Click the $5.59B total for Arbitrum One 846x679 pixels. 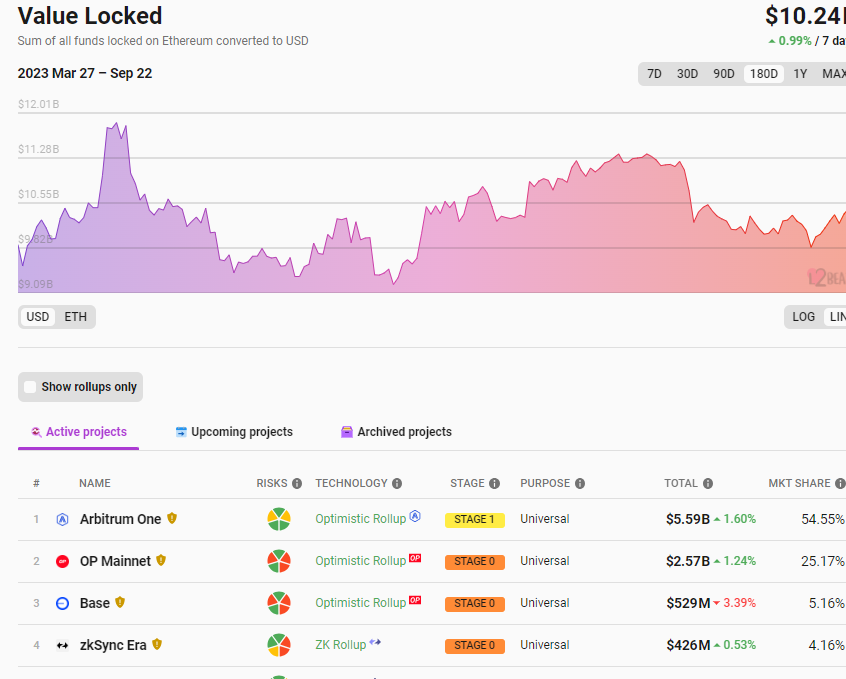point(688,519)
